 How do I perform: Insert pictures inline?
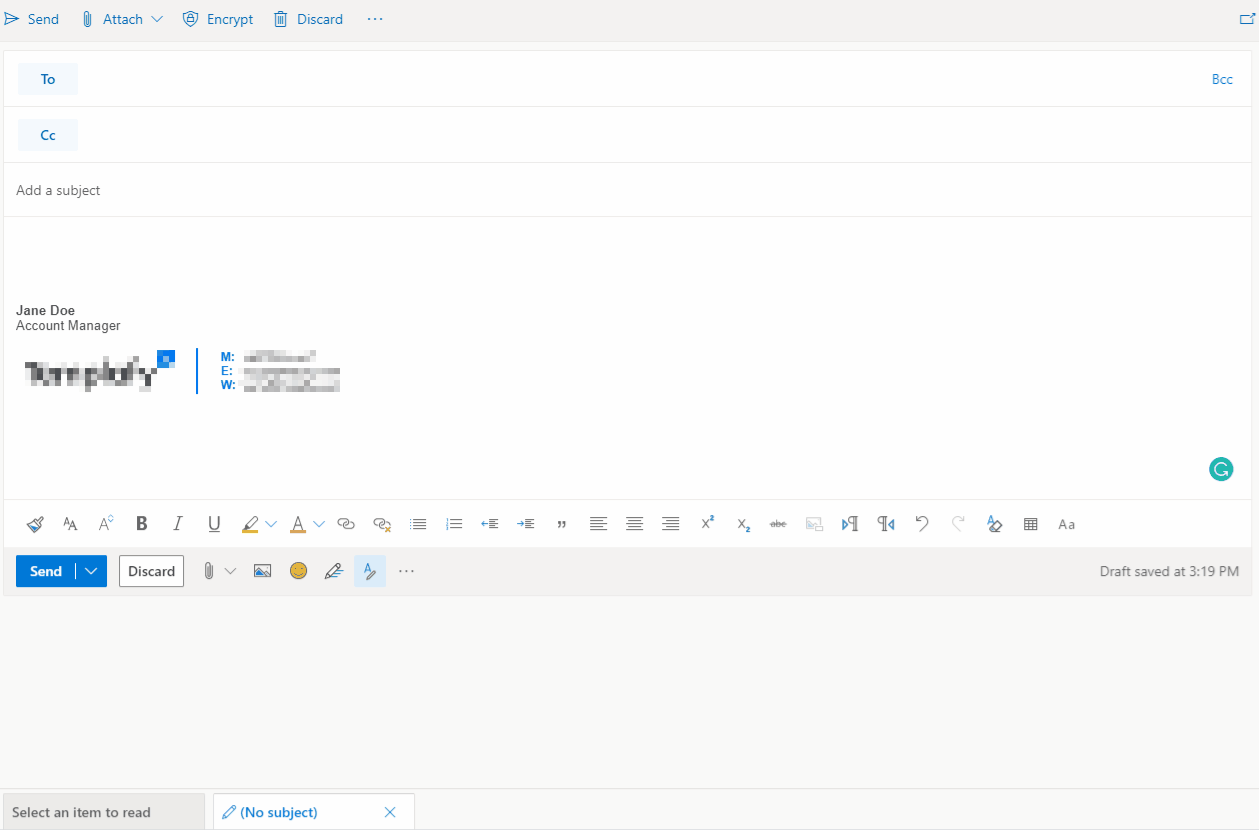click(262, 571)
